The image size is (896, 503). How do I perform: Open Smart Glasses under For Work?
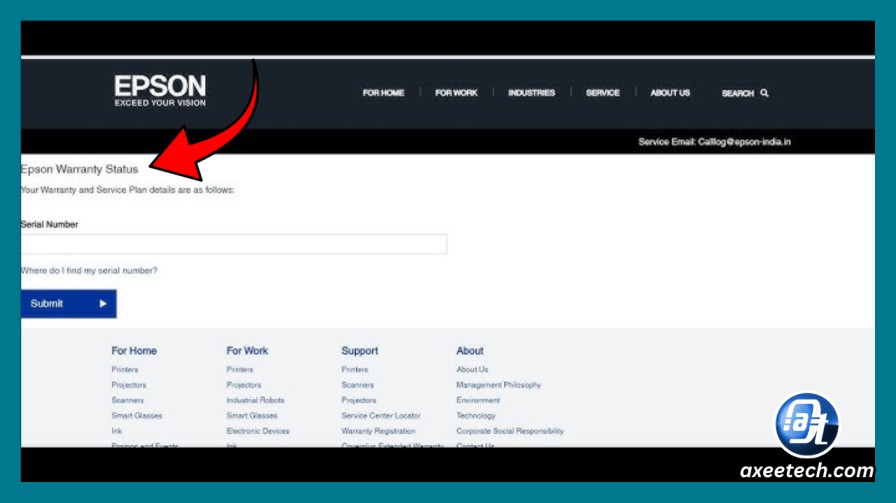tap(251, 416)
